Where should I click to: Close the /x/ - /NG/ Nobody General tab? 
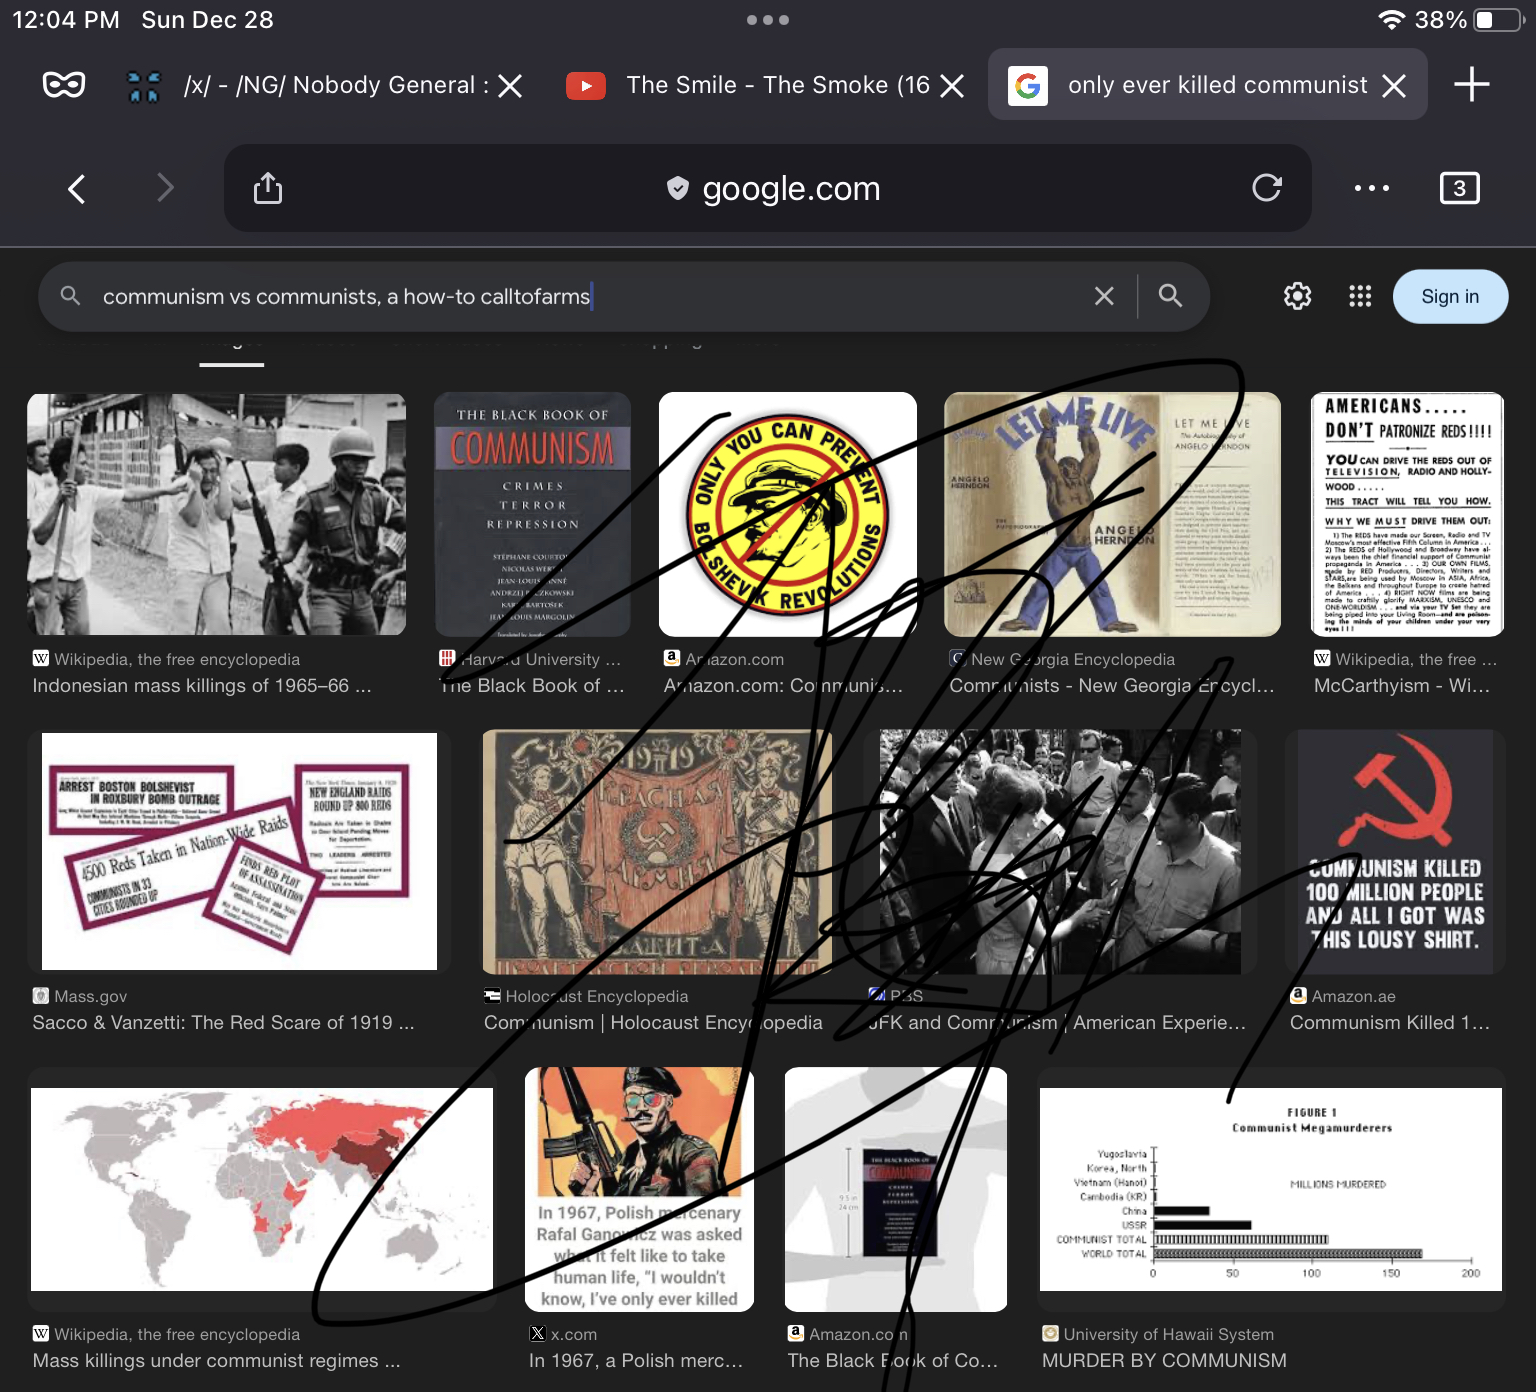coord(510,86)
